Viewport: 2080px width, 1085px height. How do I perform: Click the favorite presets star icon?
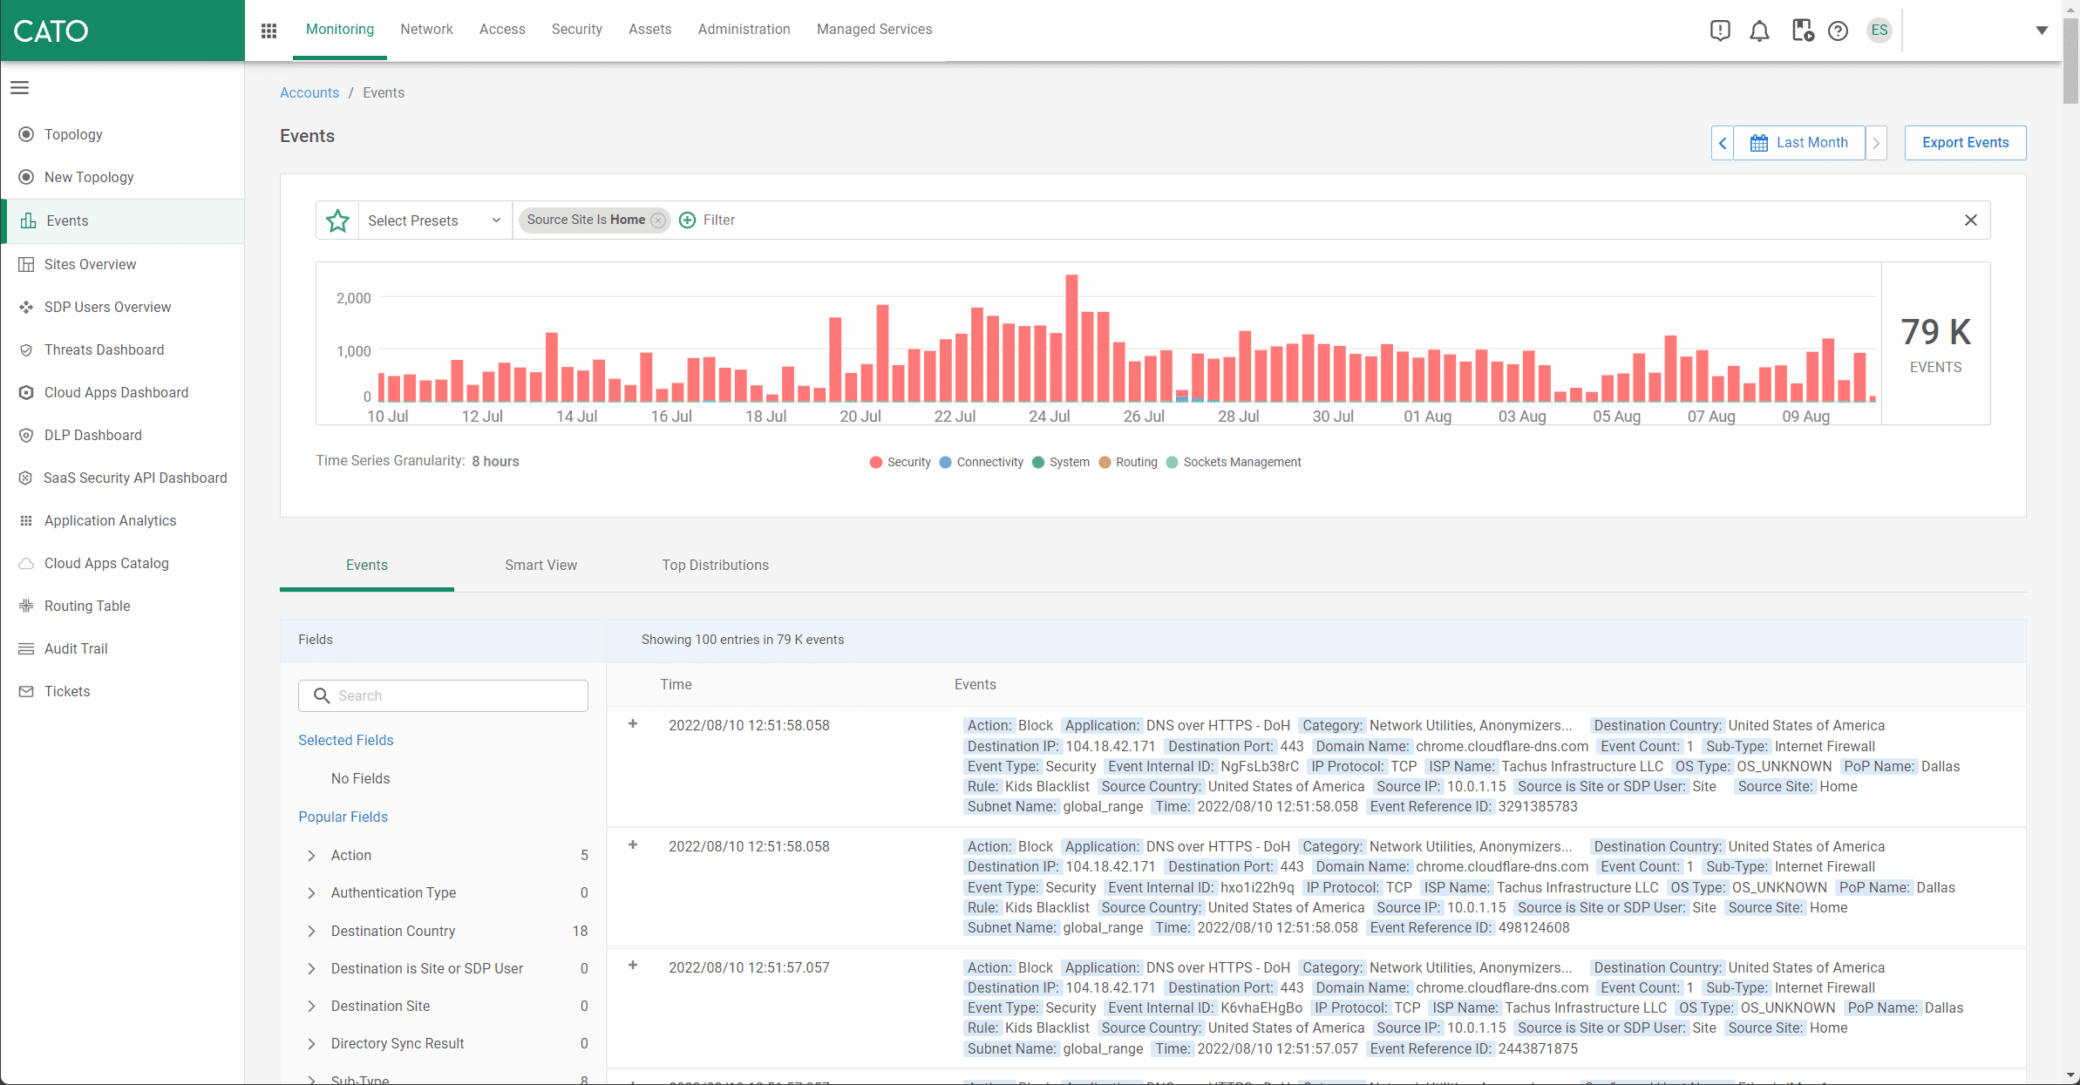(338, 221)
